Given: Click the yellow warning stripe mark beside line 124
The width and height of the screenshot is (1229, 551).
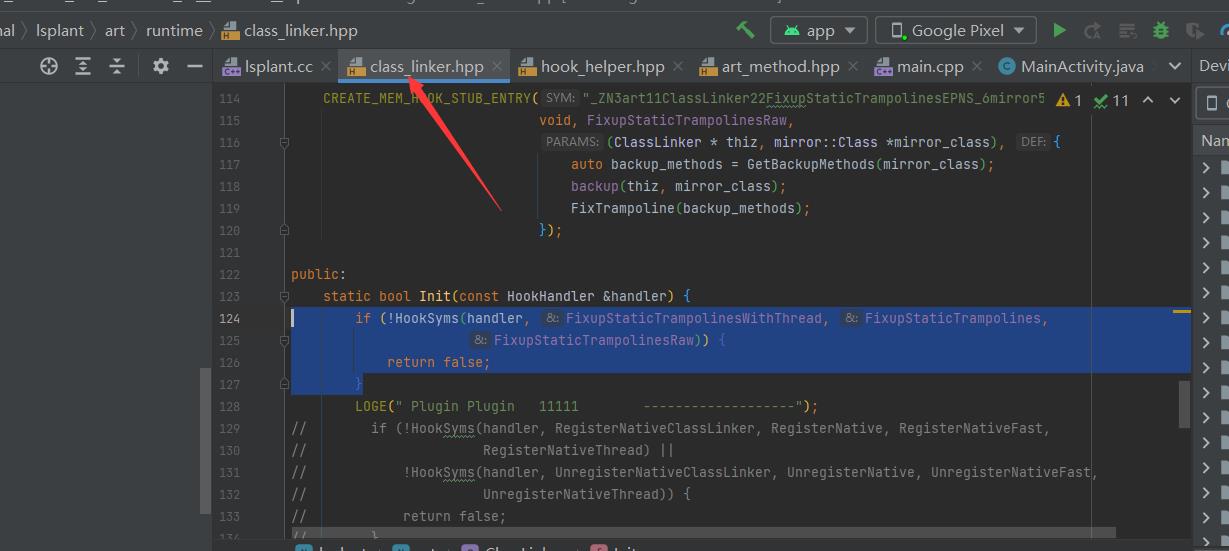Looking at the screenshot, I should click(x=1182, y=312).
